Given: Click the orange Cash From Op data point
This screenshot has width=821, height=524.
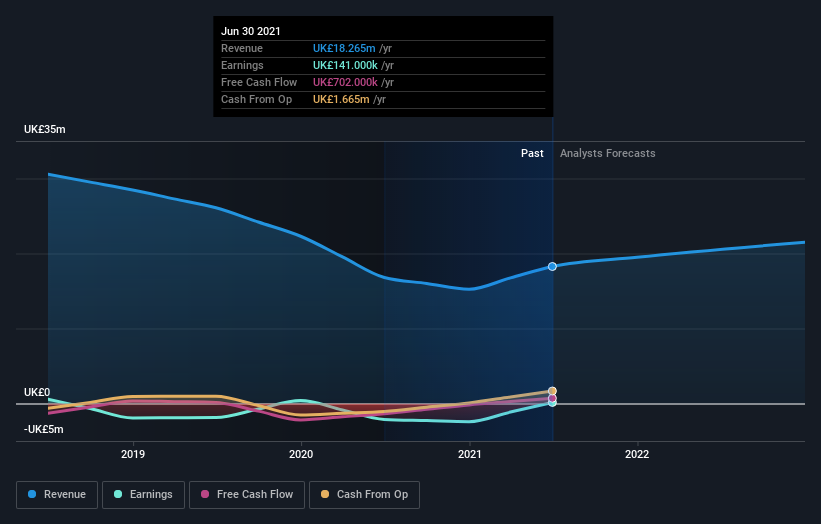Looking at the screenshot, I should tap(552, 391).
